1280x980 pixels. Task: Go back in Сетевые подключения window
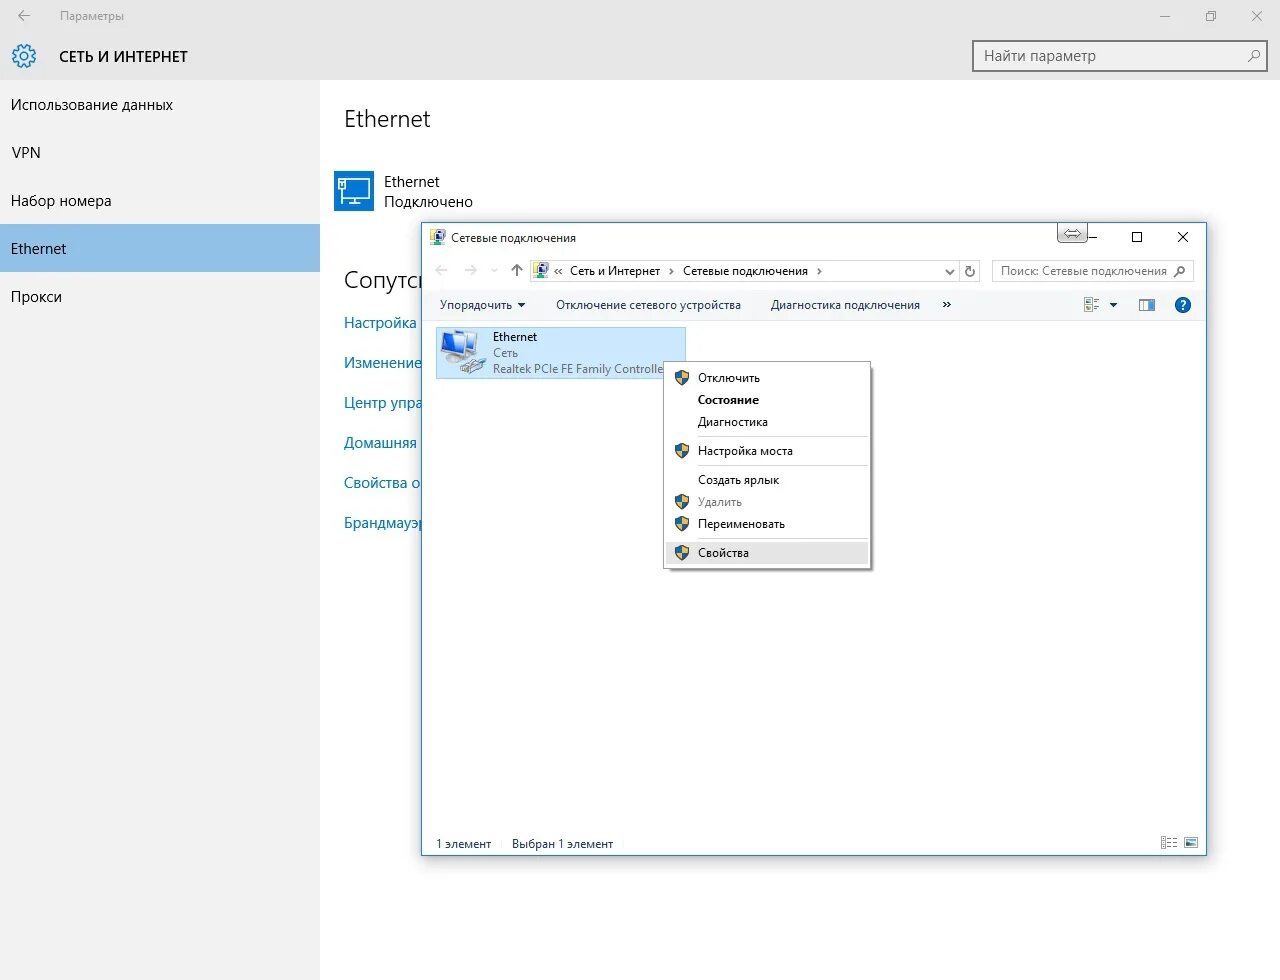click(442, 271)
